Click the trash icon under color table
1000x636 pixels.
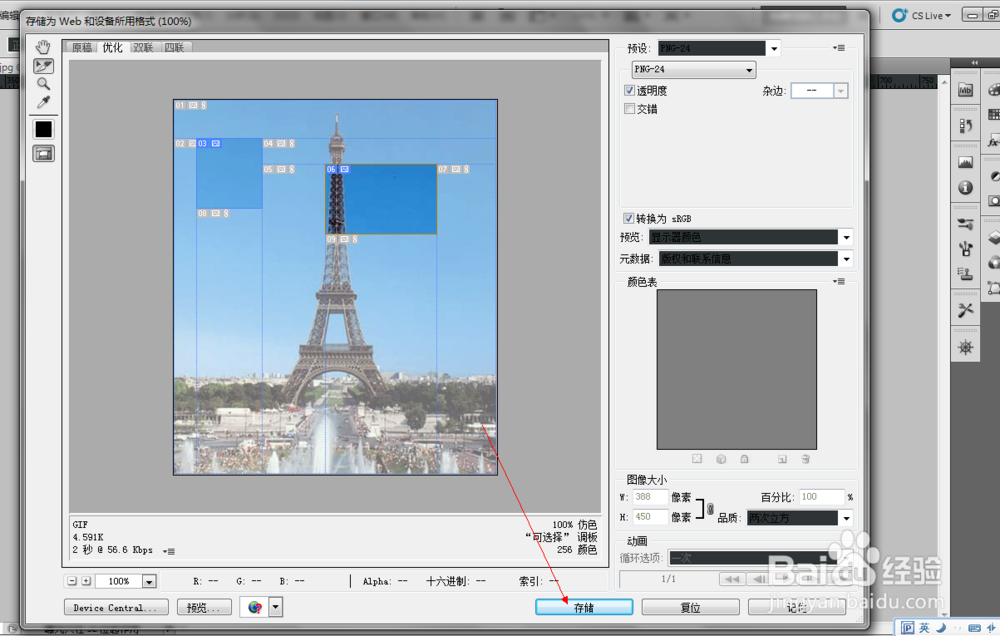tap(805, 459)
